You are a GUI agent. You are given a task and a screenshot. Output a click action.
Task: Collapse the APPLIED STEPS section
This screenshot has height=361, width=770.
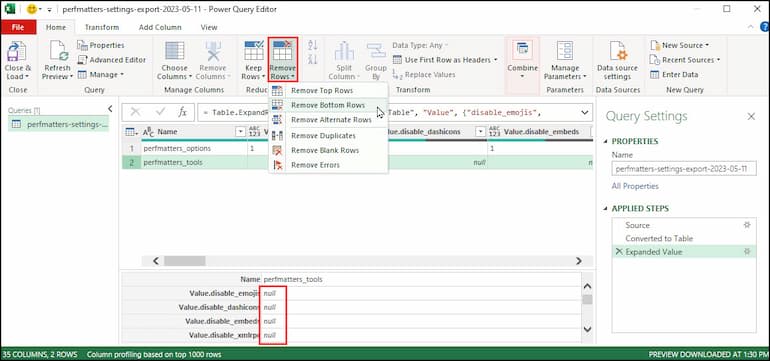pos(606,209)
